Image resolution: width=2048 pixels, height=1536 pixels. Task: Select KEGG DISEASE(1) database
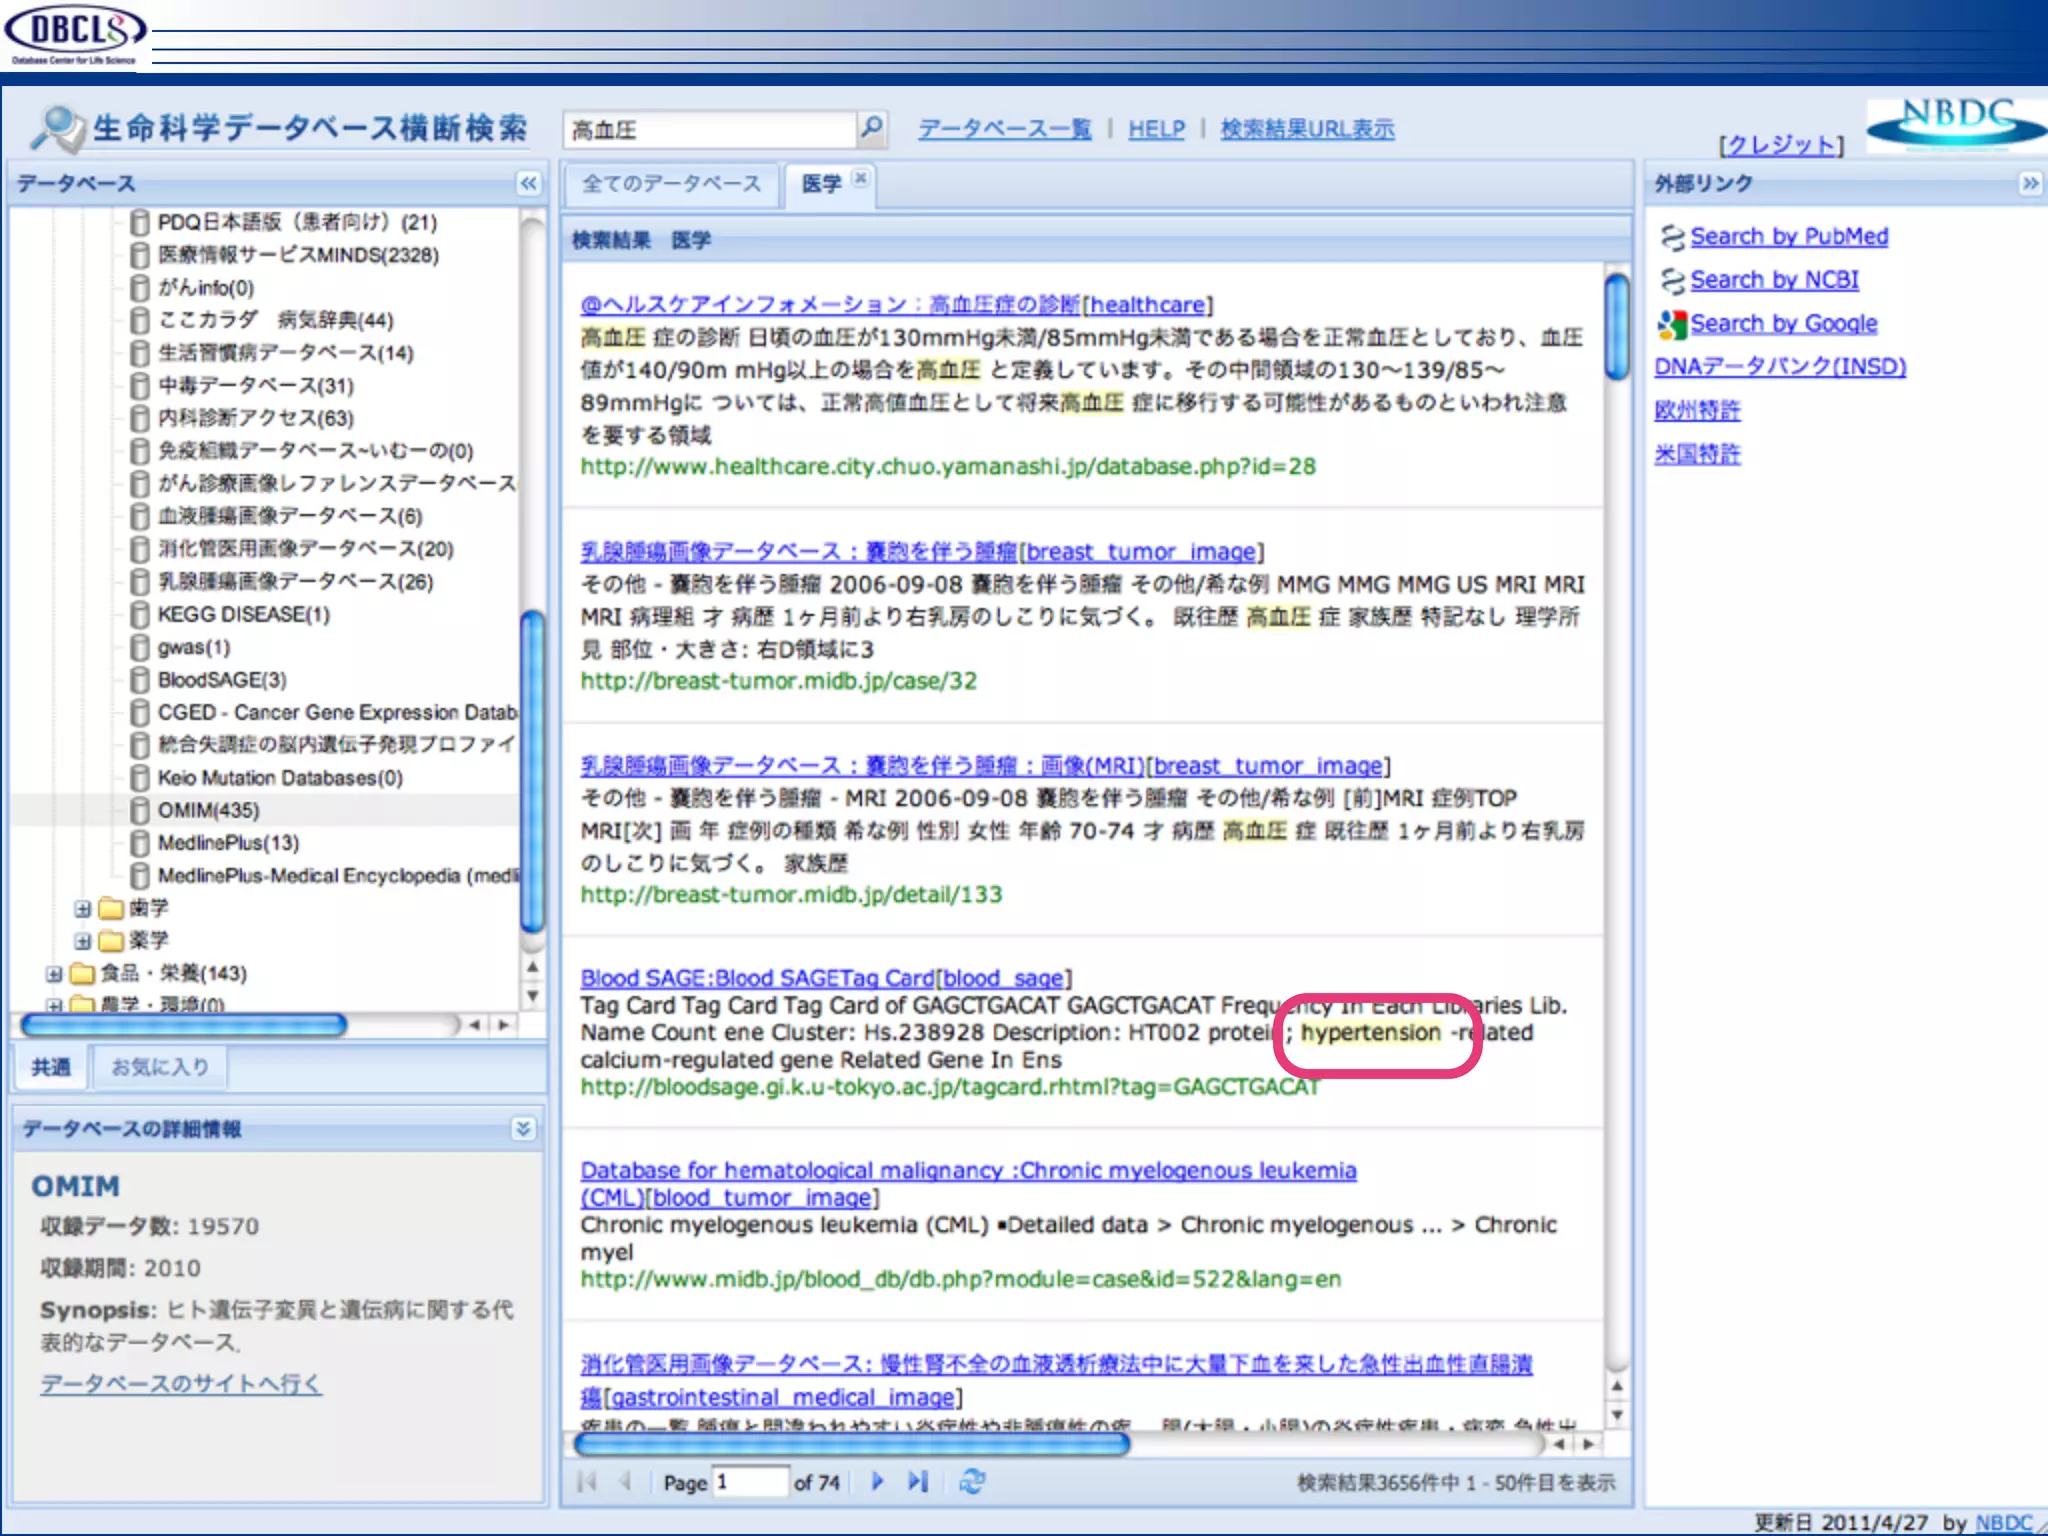point(243,614)
